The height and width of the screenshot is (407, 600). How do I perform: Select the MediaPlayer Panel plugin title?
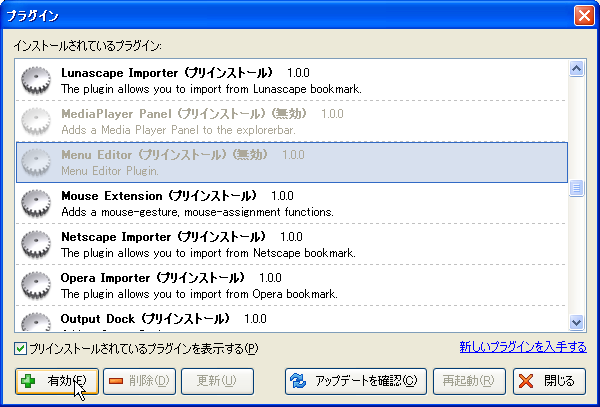184,114
